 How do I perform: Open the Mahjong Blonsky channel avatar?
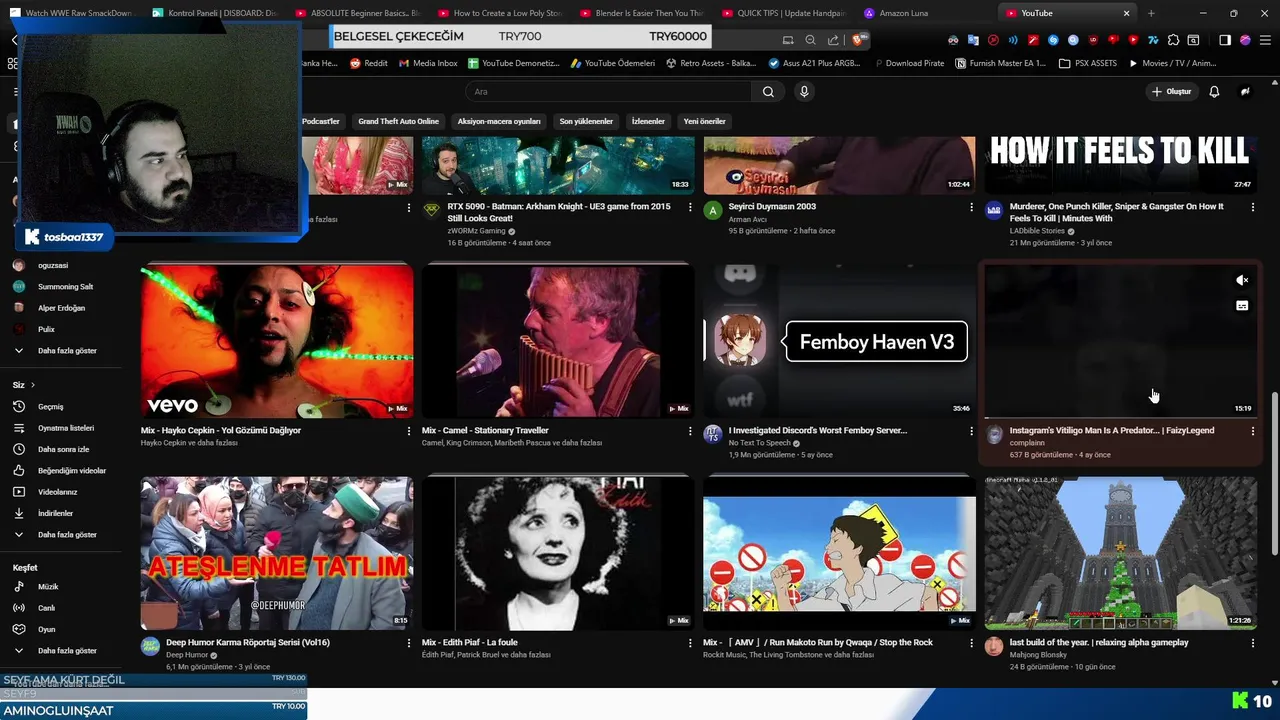click(x=994, y=646)
